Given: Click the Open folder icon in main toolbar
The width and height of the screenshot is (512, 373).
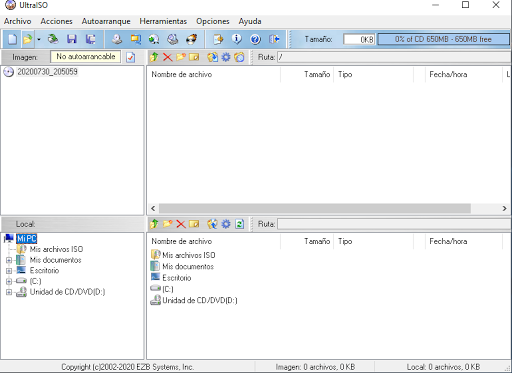Looking at the screenshot, I should (x=28, y=39).
